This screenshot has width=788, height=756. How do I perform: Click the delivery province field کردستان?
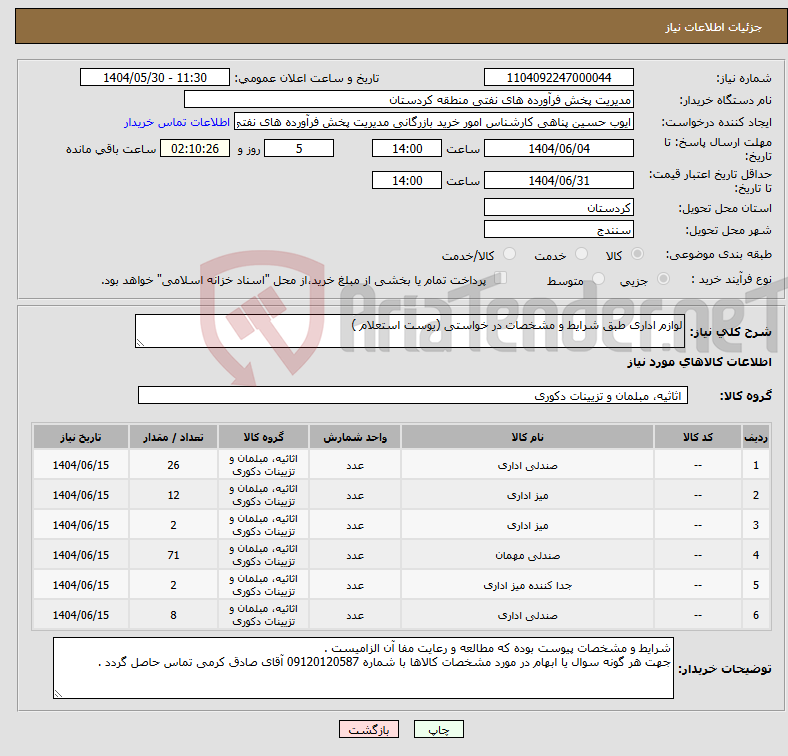click(558, 208)
